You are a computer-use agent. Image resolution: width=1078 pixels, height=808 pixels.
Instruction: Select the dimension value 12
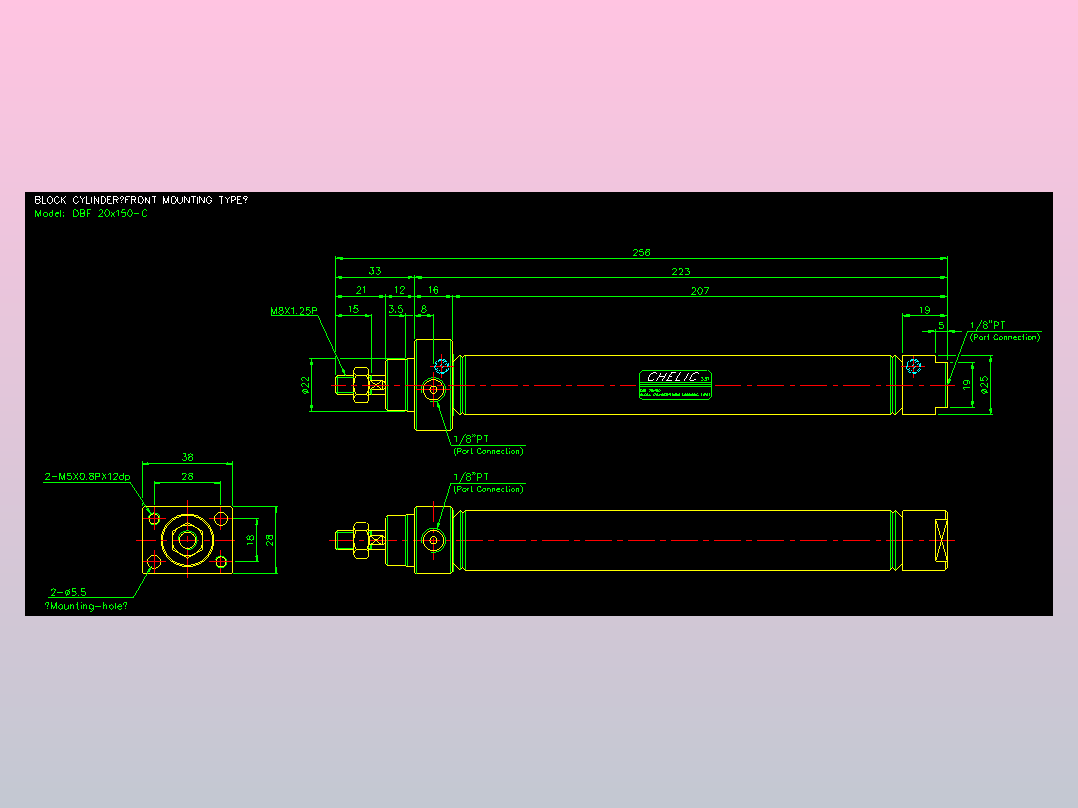point(399,290)
